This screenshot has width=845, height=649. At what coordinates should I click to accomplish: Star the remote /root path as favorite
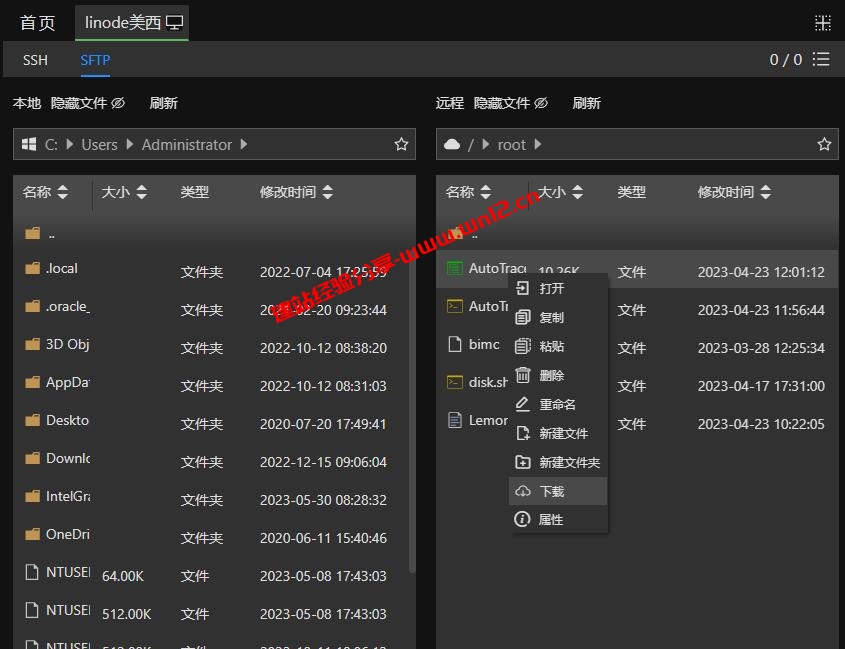pyautogui.click(x=824, y=144)
